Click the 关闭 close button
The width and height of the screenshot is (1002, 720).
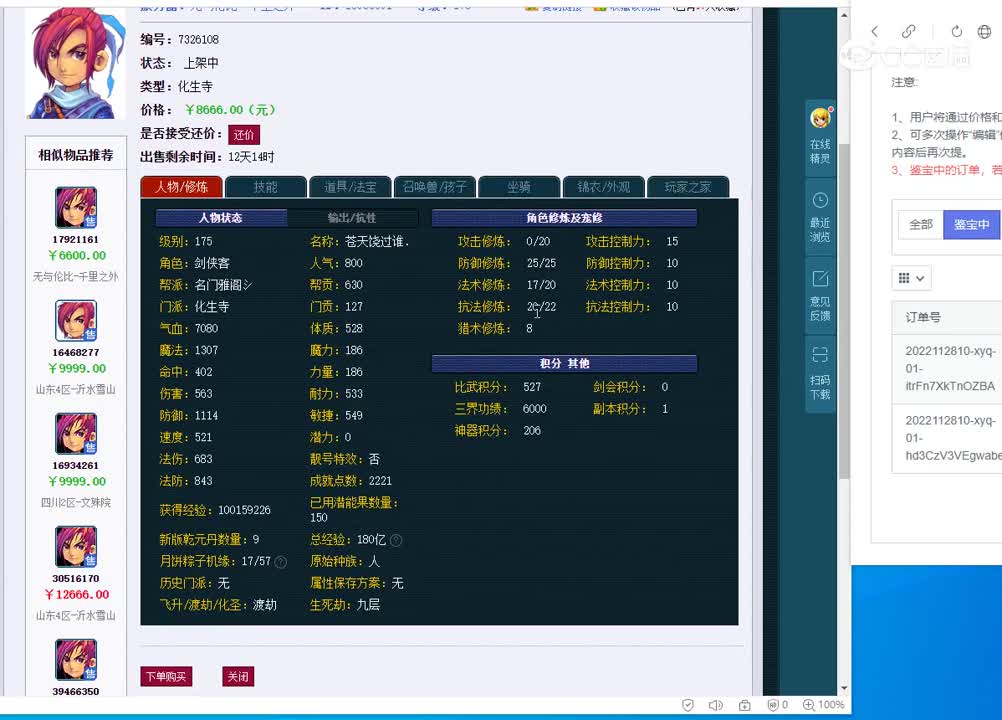tap(238, 677)
